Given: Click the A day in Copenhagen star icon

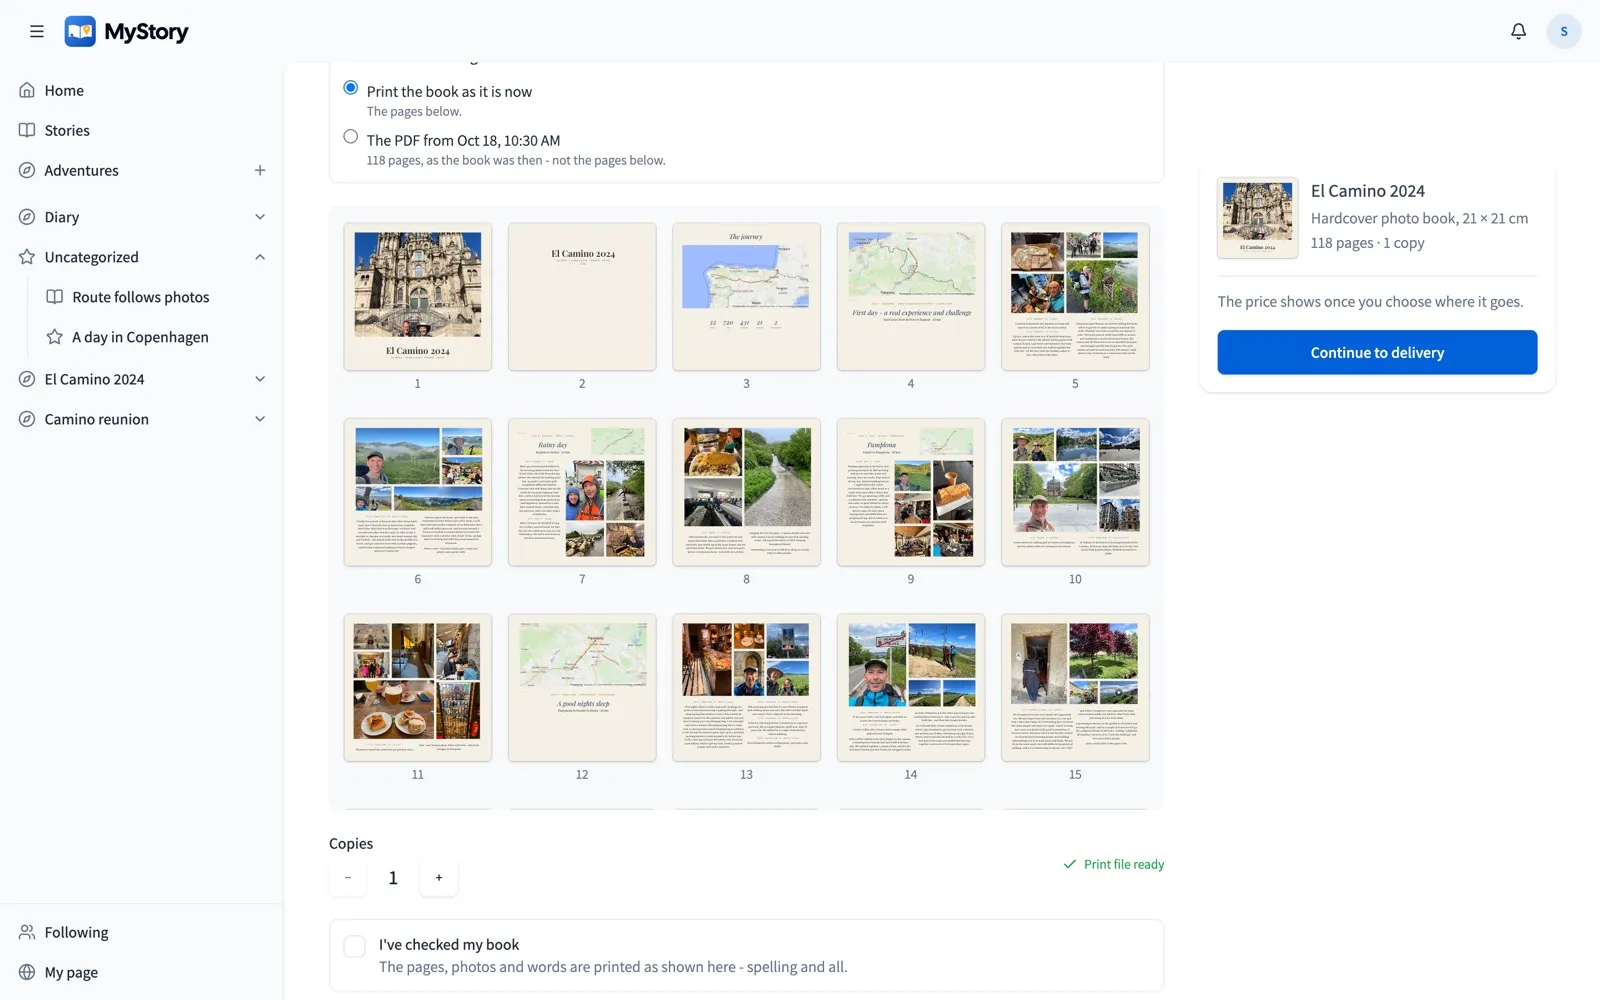Looking at the screenshot, I should 55,337.
